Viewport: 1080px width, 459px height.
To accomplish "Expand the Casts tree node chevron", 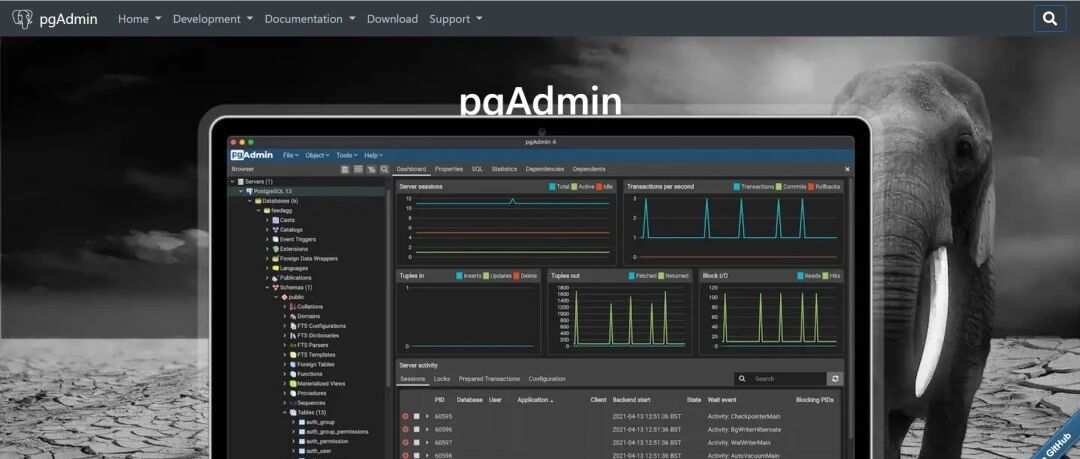I will pos(267,220).
